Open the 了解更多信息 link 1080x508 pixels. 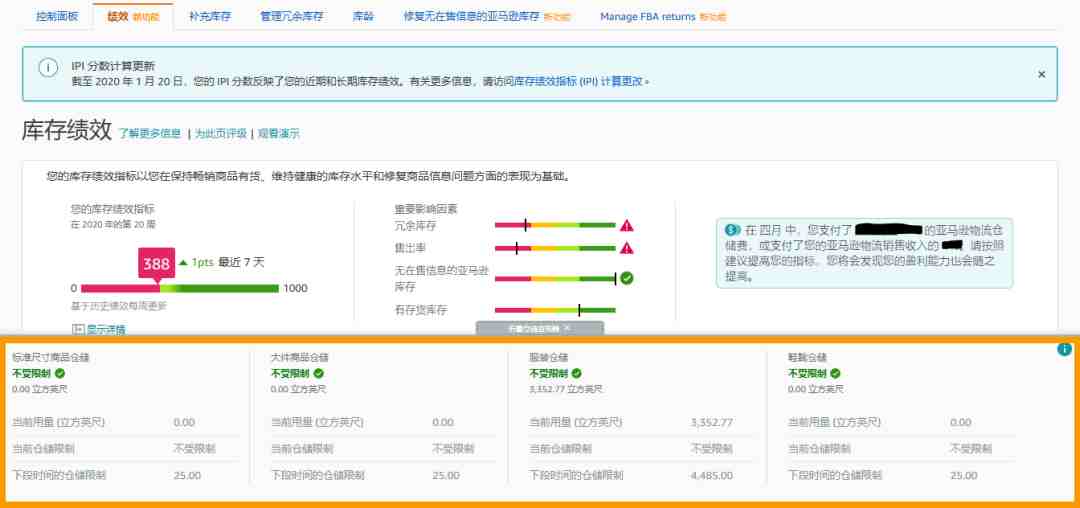(x=150, y=133)
